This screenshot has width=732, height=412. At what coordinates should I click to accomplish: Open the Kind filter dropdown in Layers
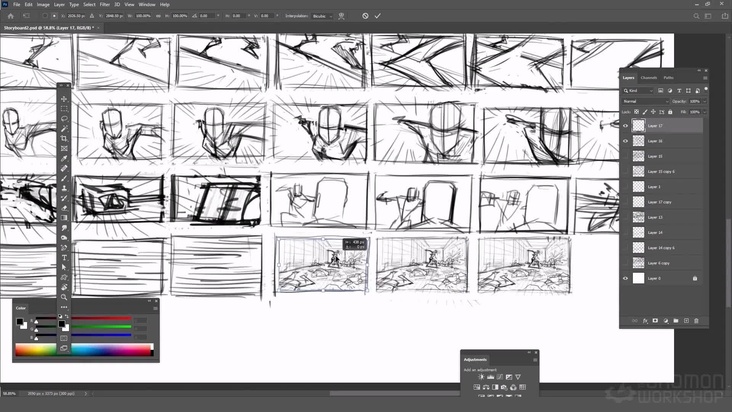638,91
